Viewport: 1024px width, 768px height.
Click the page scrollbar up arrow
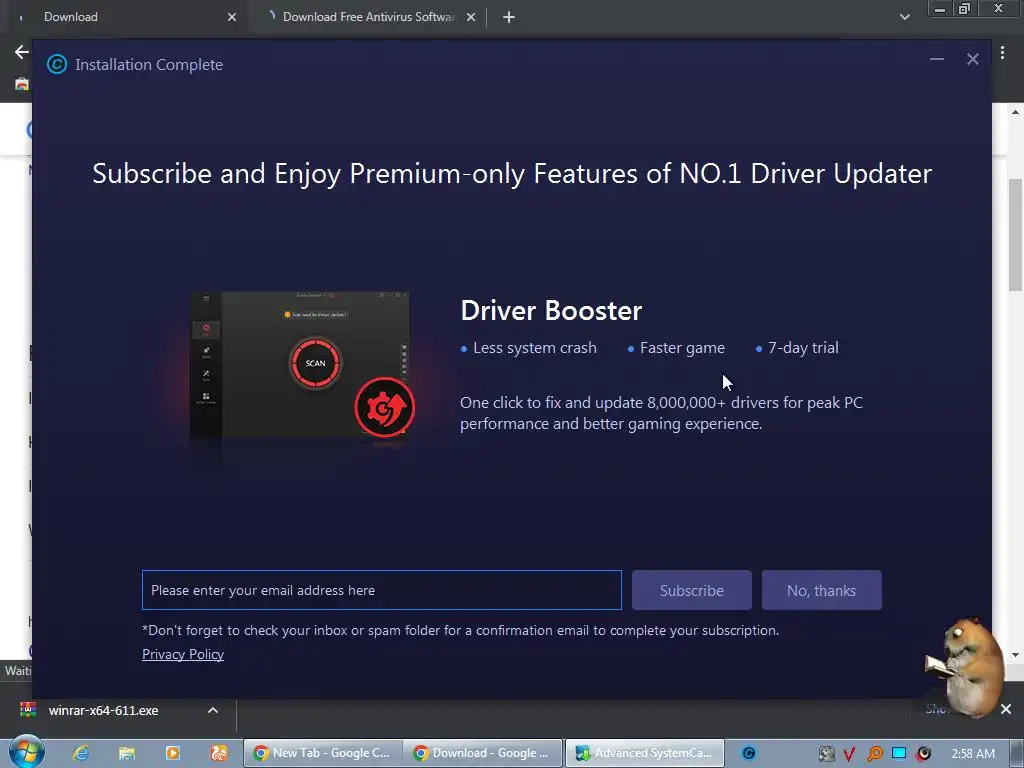[1015, 112]
